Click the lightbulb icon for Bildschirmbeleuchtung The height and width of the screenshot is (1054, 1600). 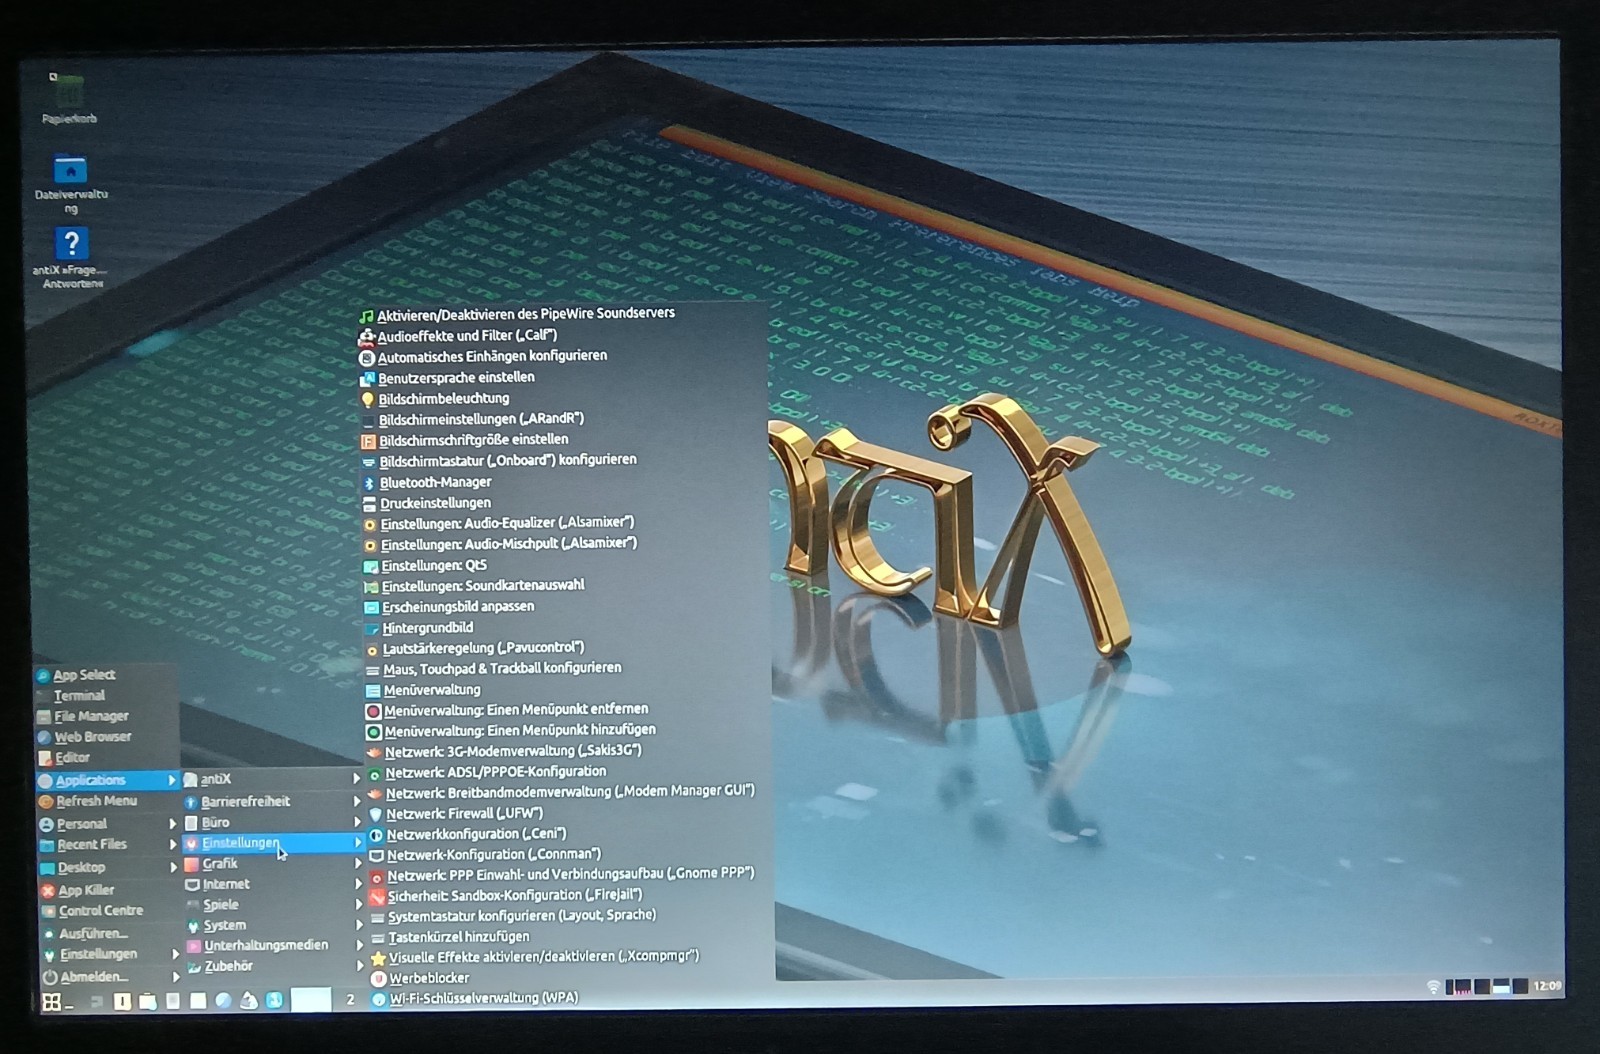pyautogui.click(x=367, y=399)
